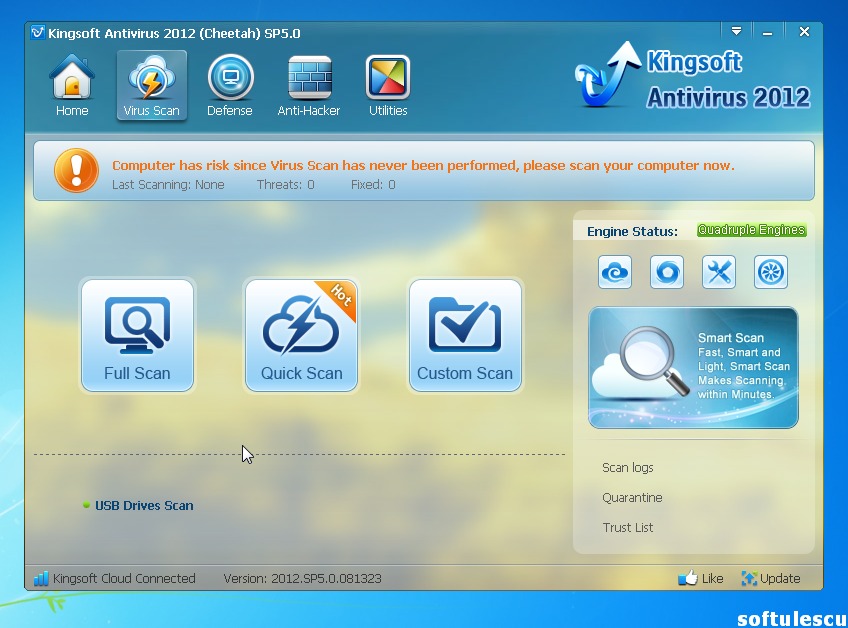Click the Smart Scan banner
848x628 pixels.
point(693,368)
